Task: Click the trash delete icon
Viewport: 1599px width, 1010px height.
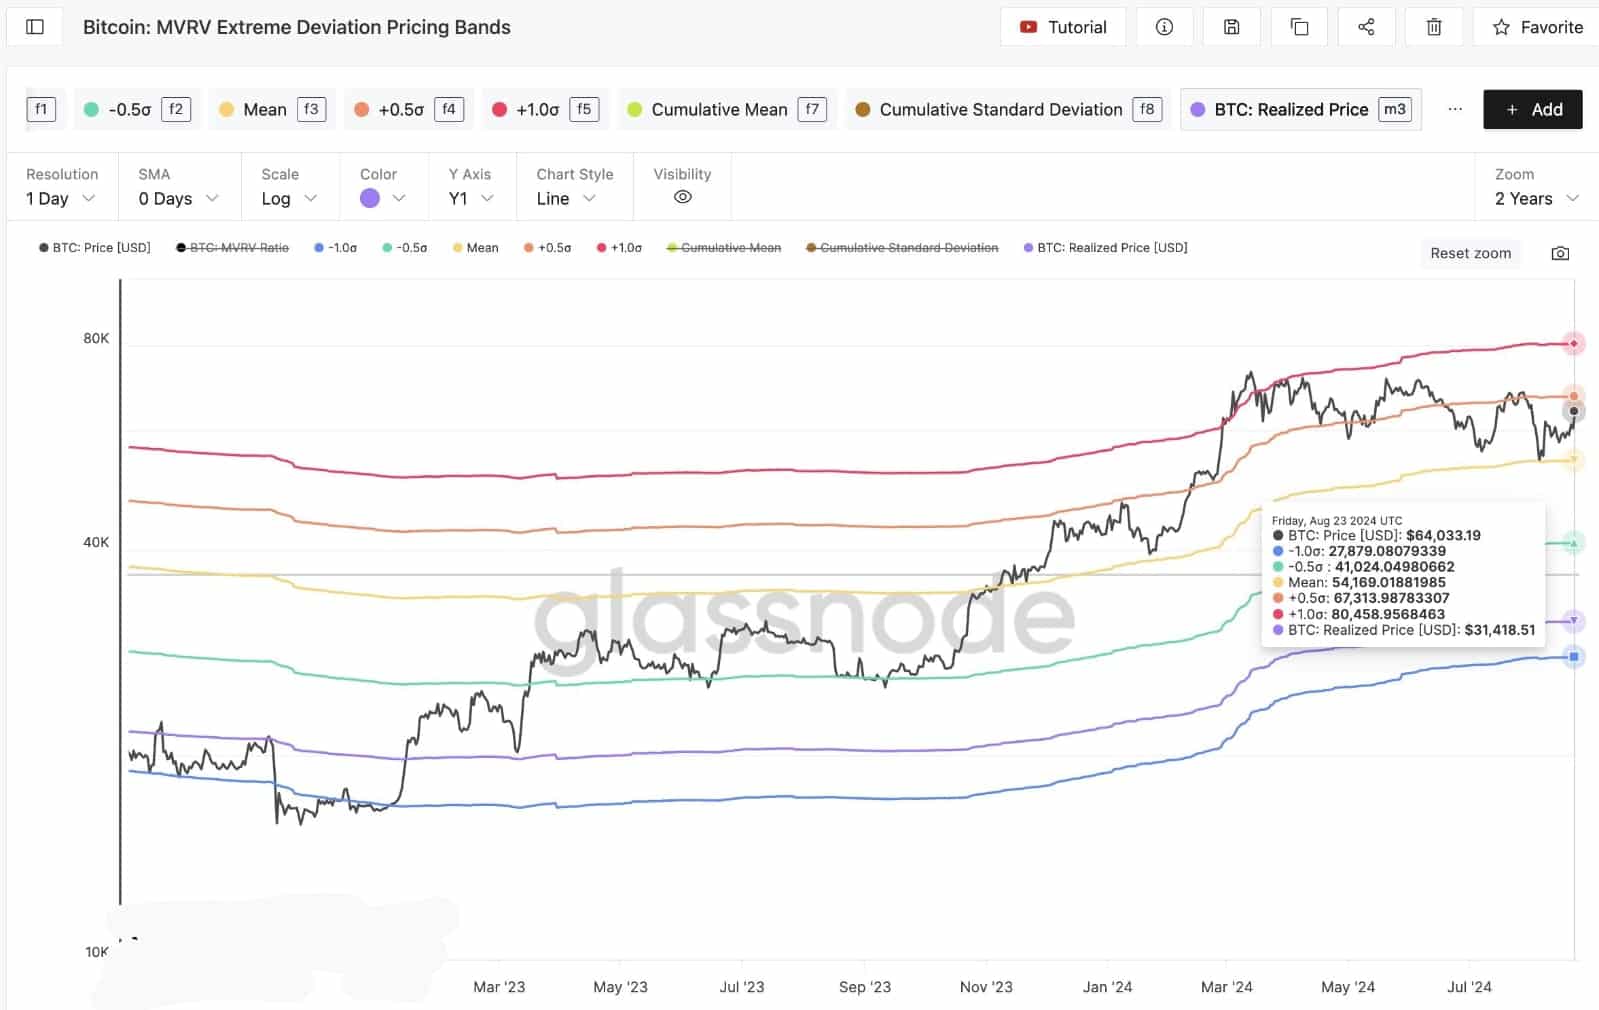Action: tap(1433, 27)
